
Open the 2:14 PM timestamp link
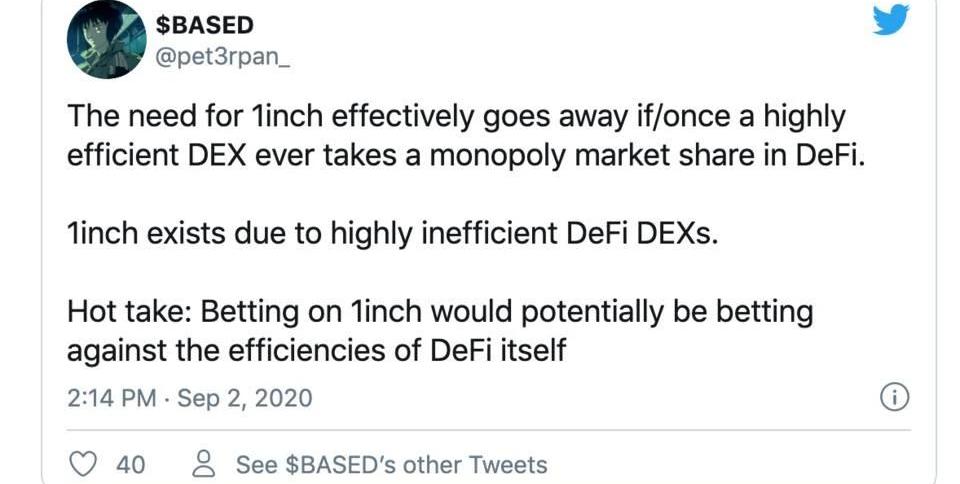pyautogui.click(x=111, y=398)
